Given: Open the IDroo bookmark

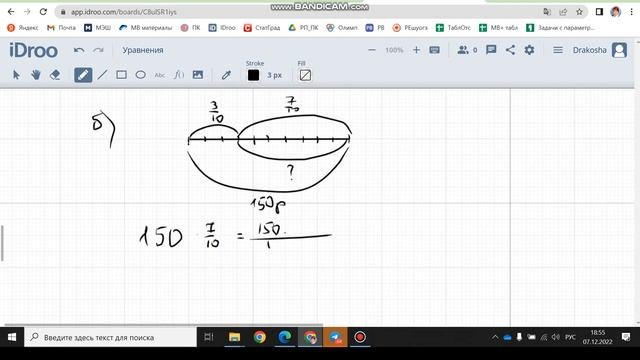Looking at the screenshot, I should pyautogui.click(x=222, y=28).
